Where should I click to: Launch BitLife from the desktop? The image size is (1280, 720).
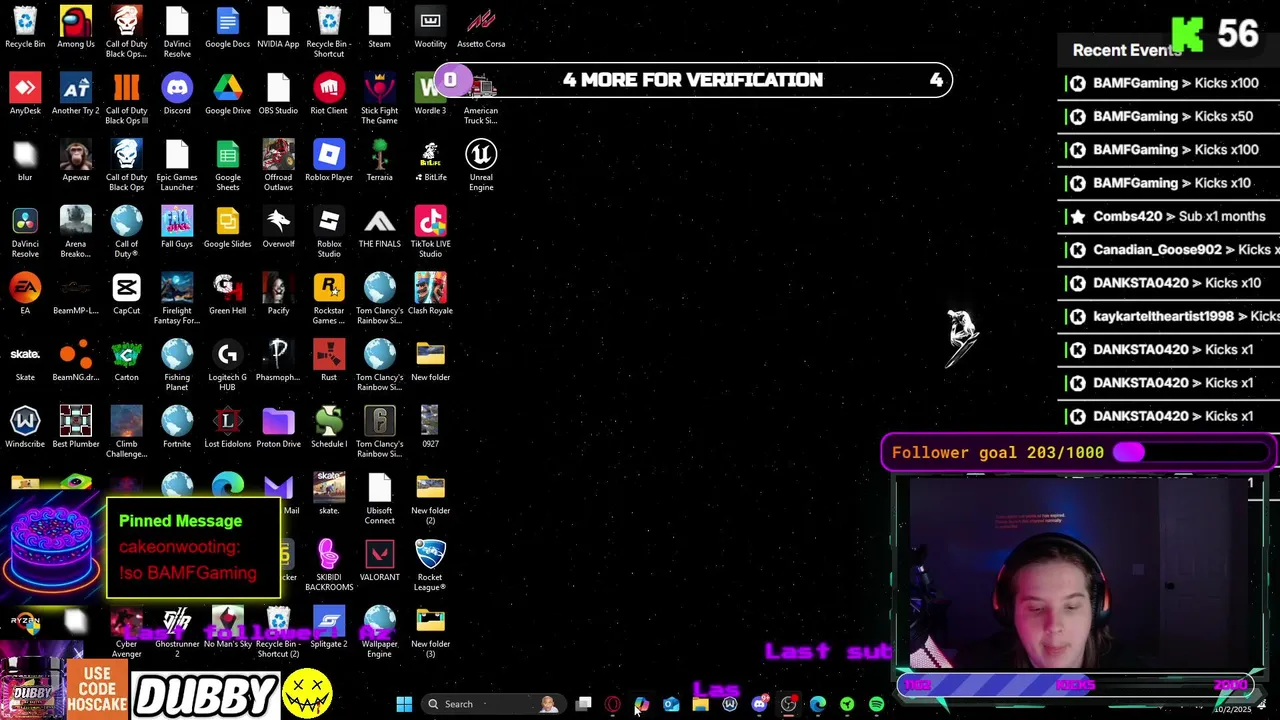point(430,162)
